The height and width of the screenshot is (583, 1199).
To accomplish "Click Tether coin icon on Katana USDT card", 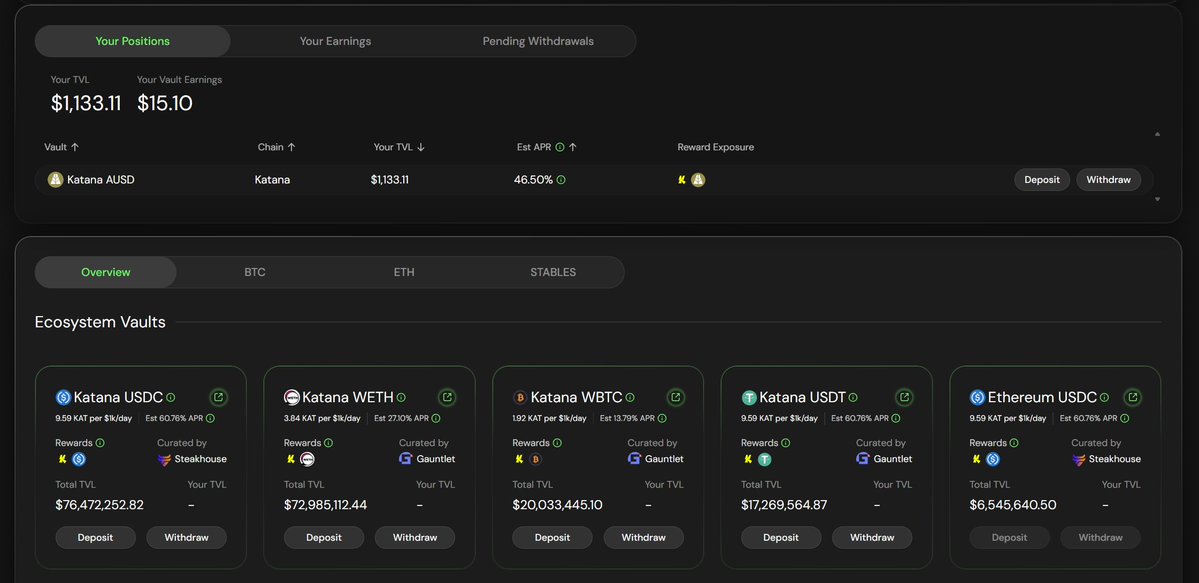I will point(749,398).
